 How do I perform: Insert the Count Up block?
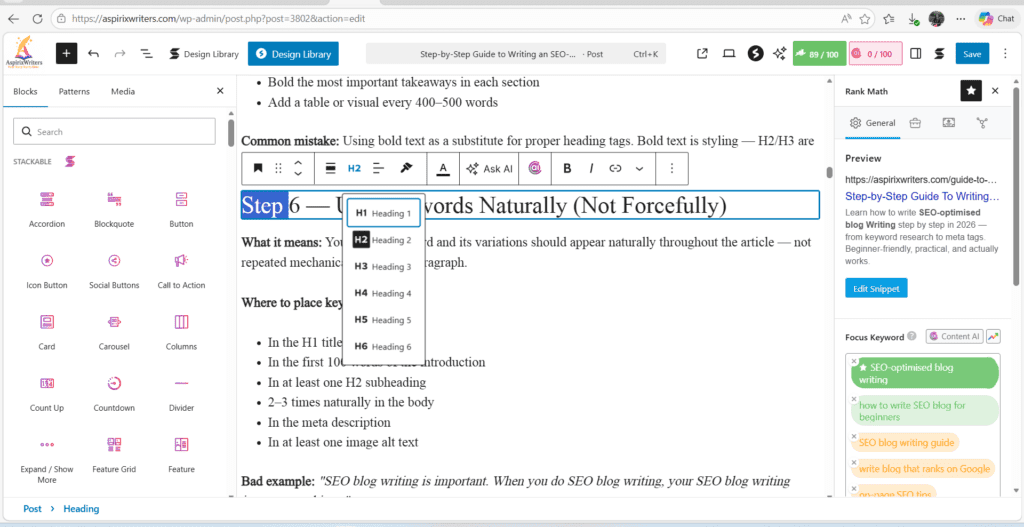[x=47, y=393]
